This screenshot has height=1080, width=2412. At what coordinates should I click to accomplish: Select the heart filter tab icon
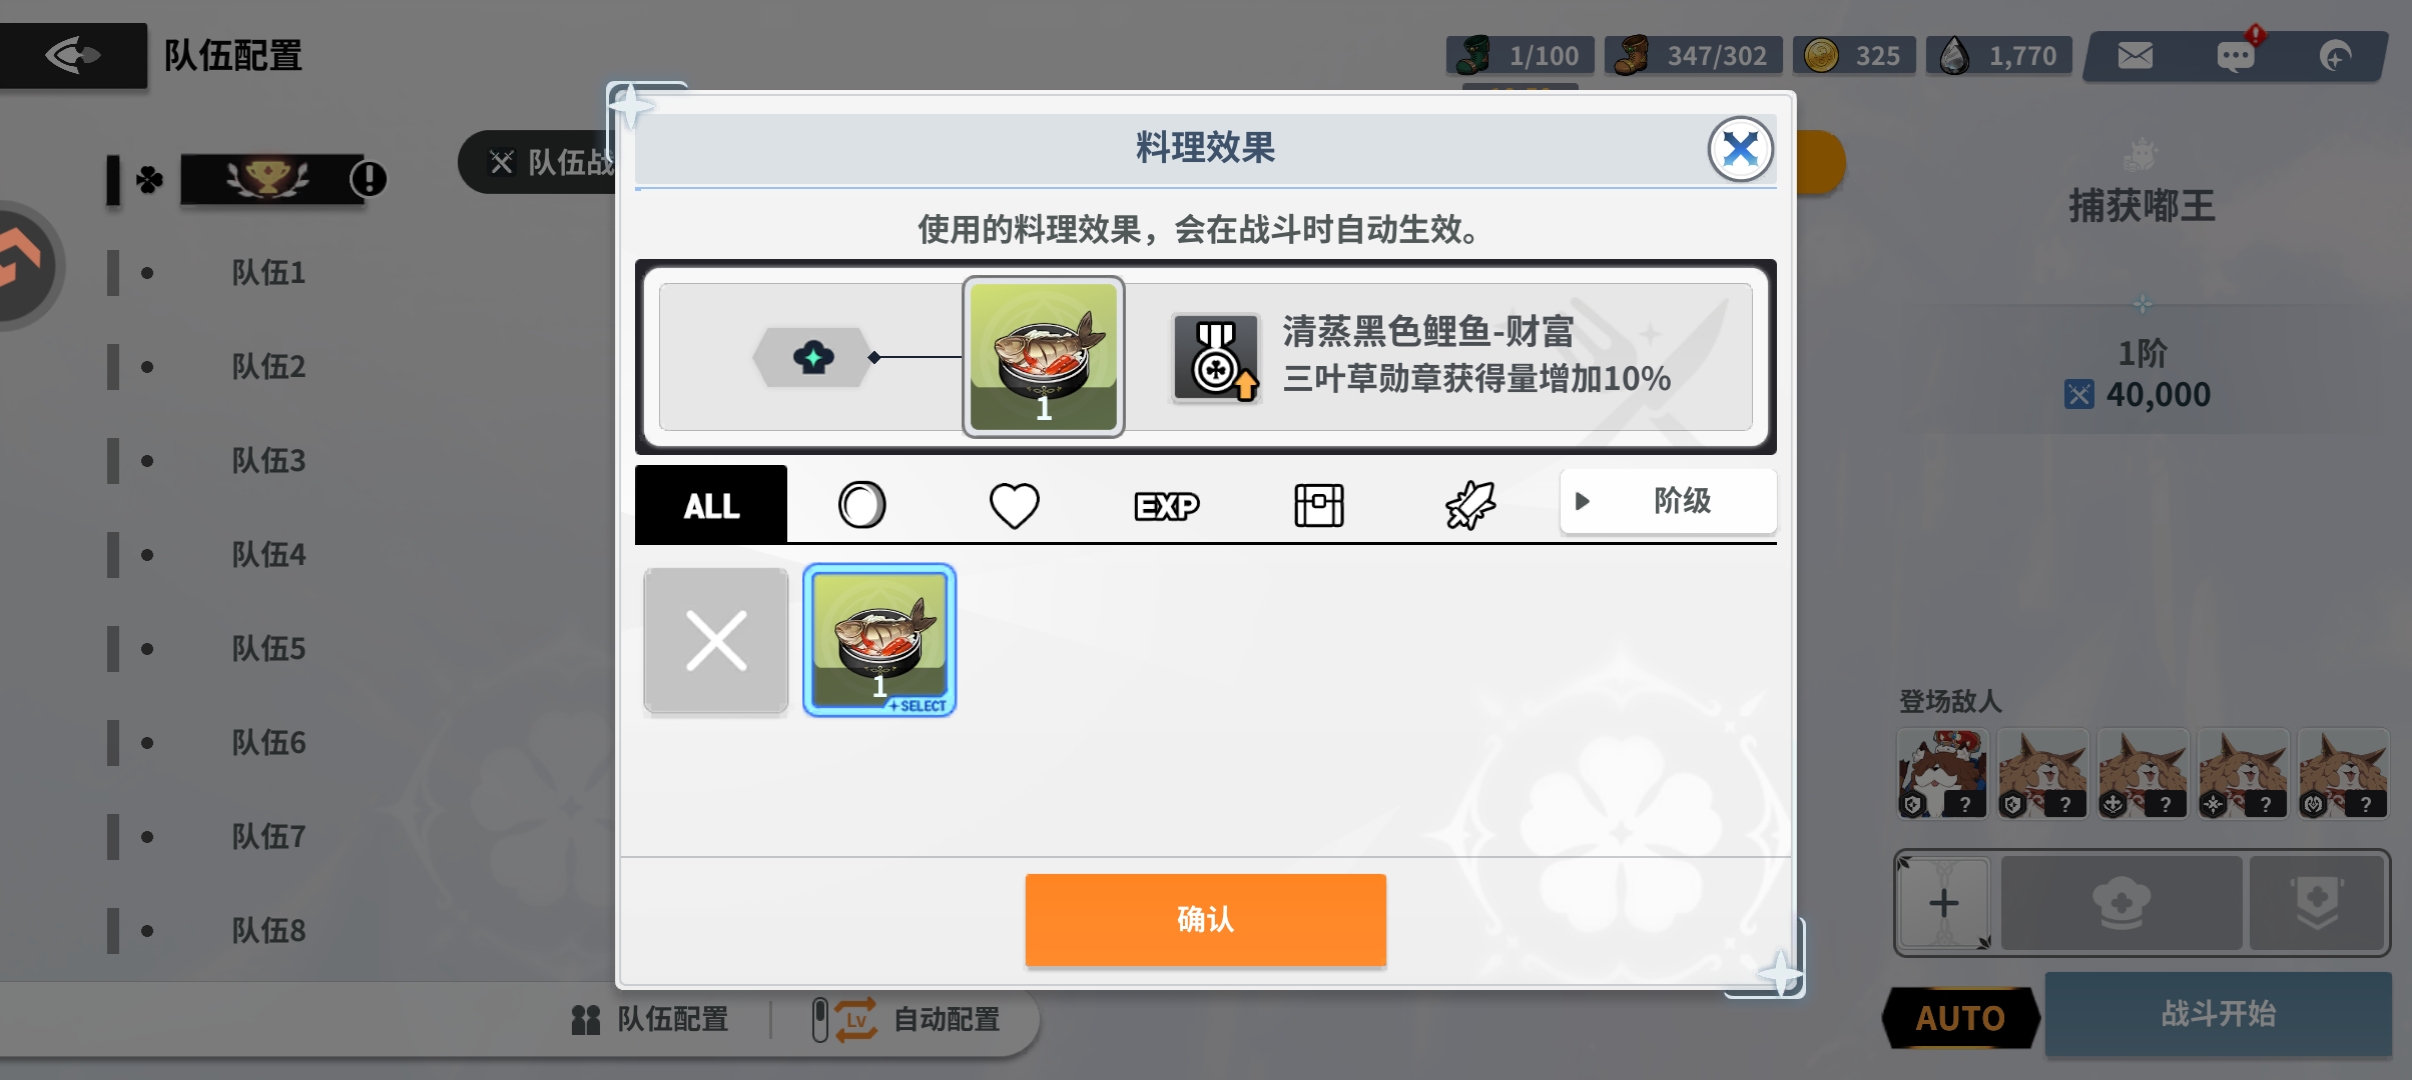pos(1014,505)
